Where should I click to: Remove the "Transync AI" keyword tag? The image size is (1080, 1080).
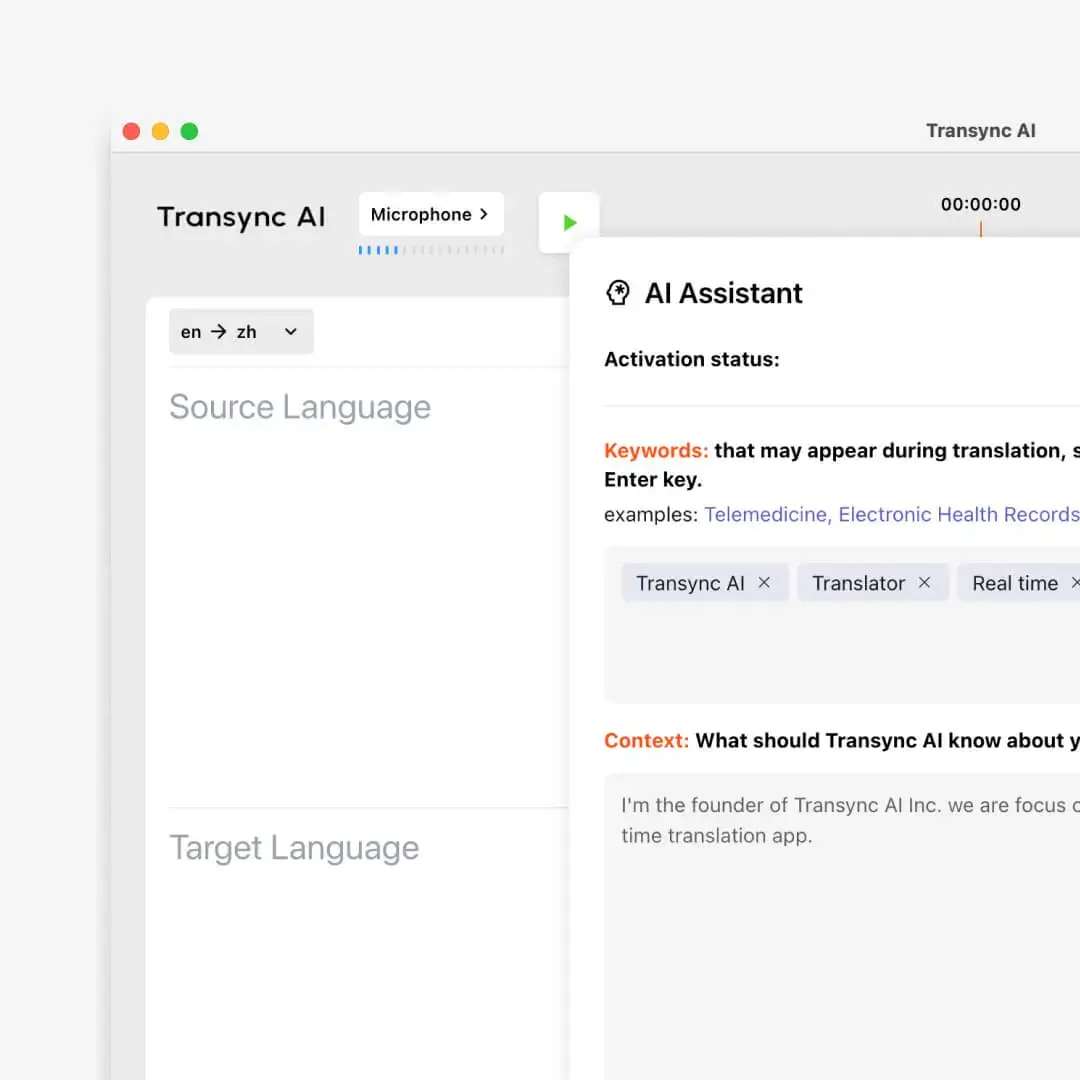click(x=763, y=581)
